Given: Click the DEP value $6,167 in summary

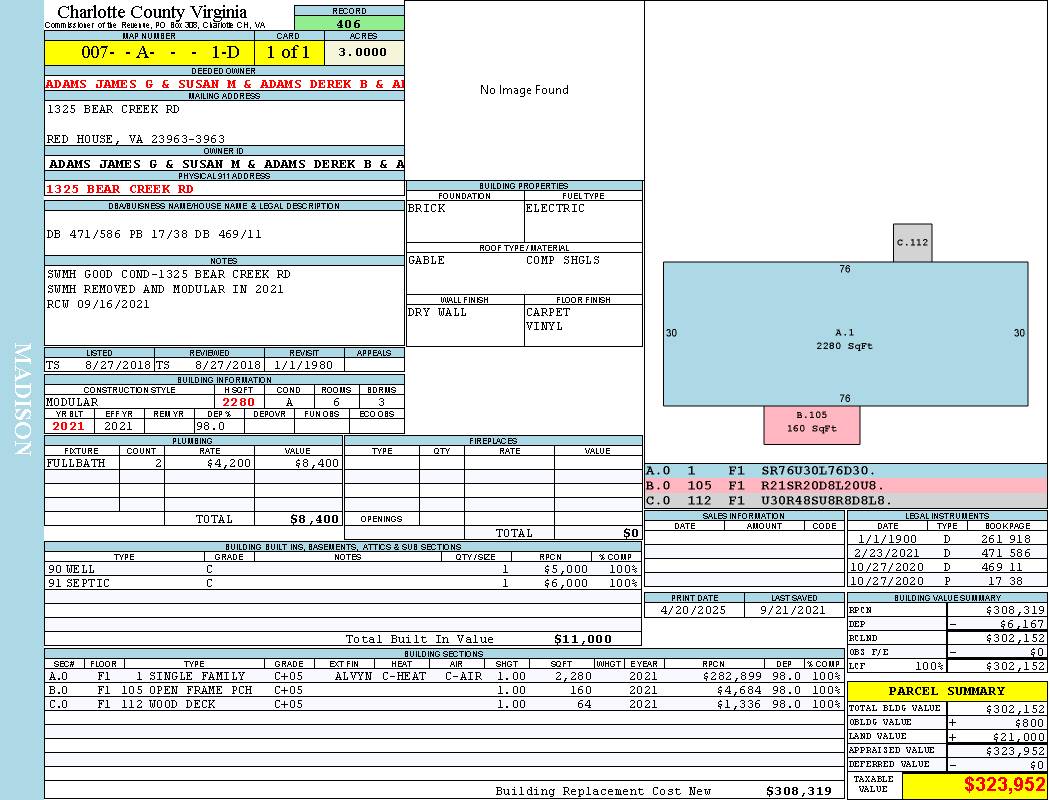Looking at the screenshot, I should click(1022, 624).
